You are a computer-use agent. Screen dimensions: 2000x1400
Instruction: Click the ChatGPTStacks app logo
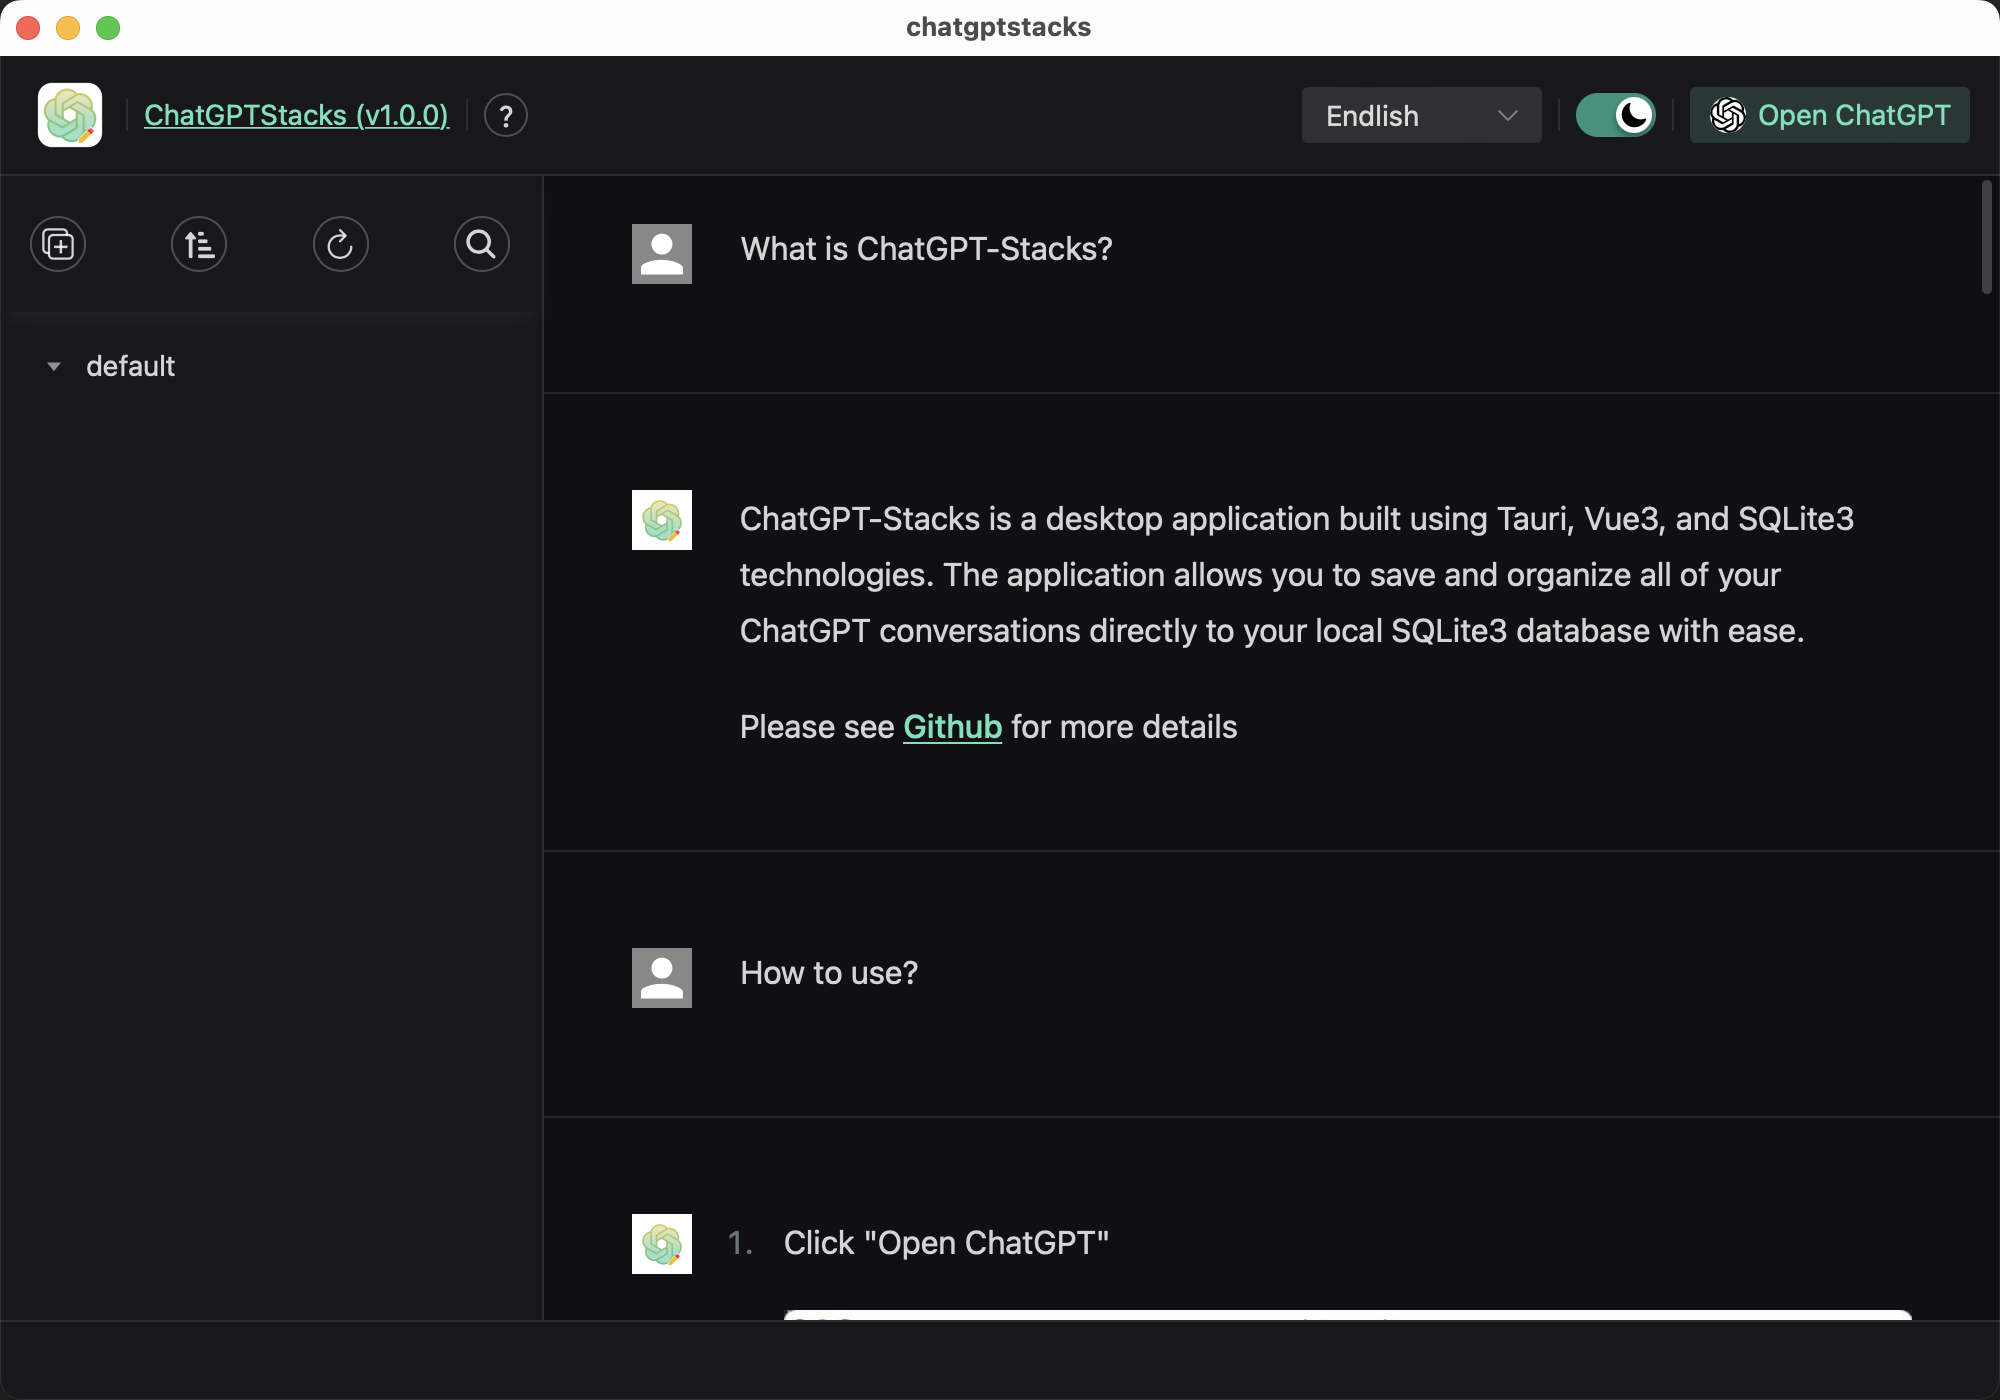click(70, 115)
